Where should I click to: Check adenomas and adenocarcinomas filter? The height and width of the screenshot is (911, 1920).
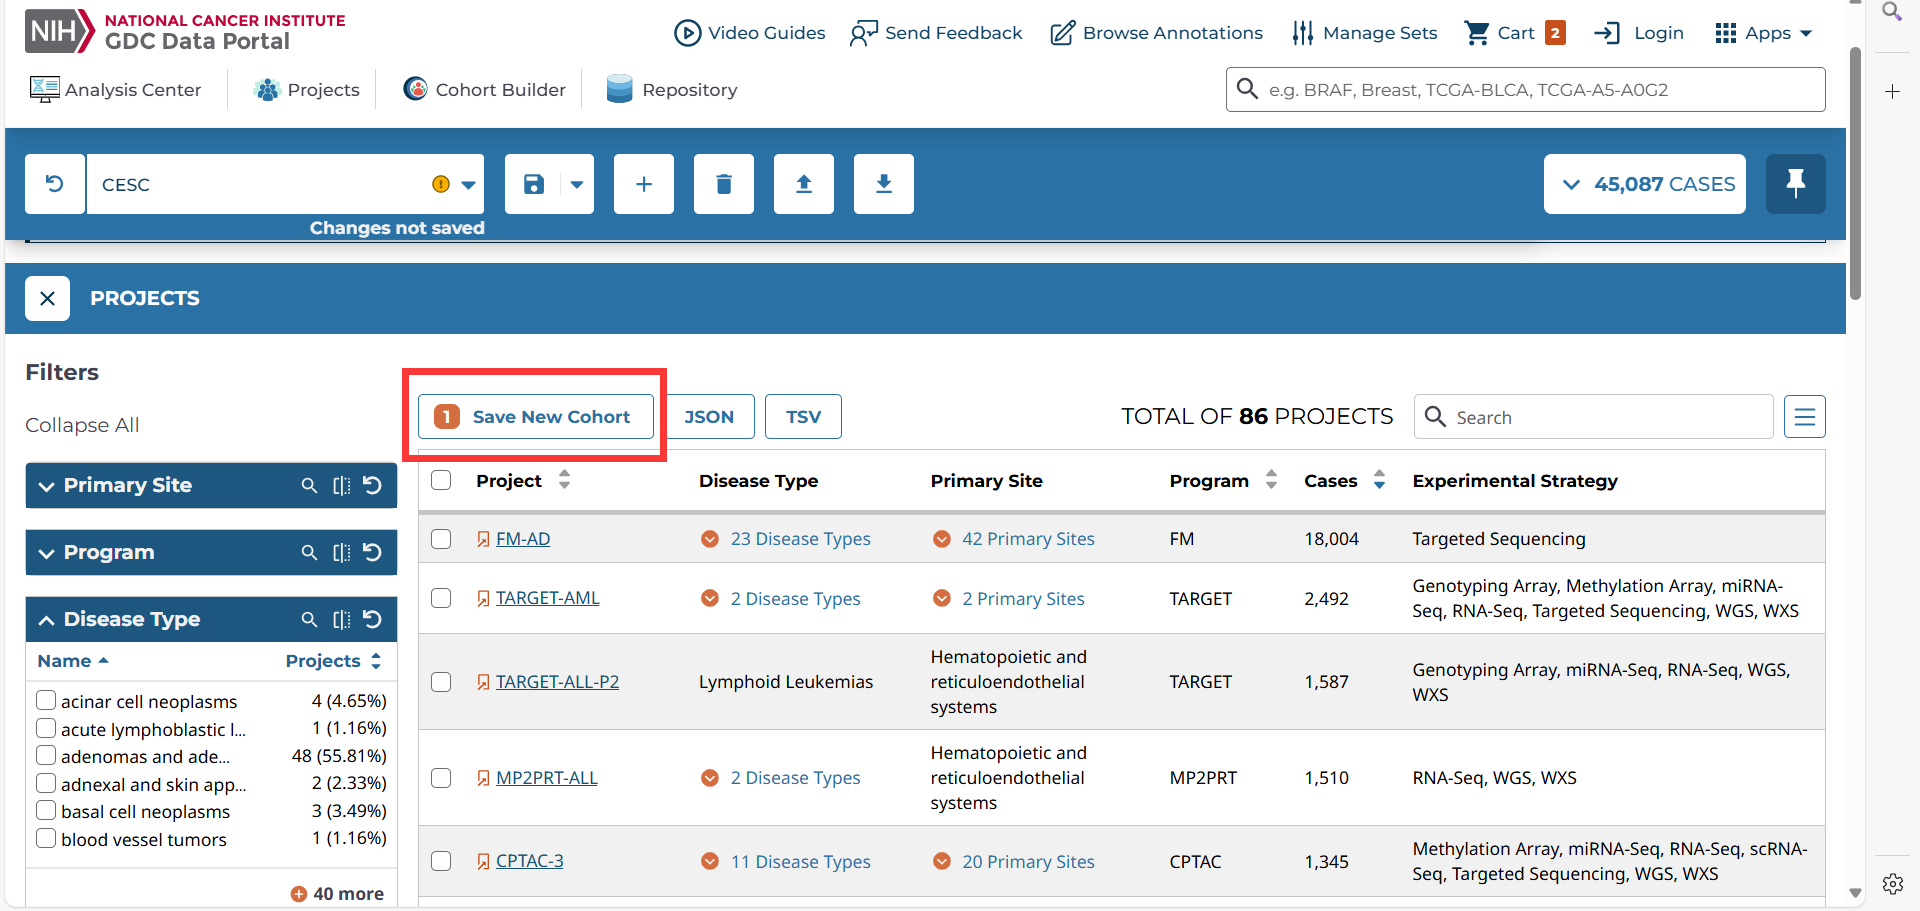(46, 755)
